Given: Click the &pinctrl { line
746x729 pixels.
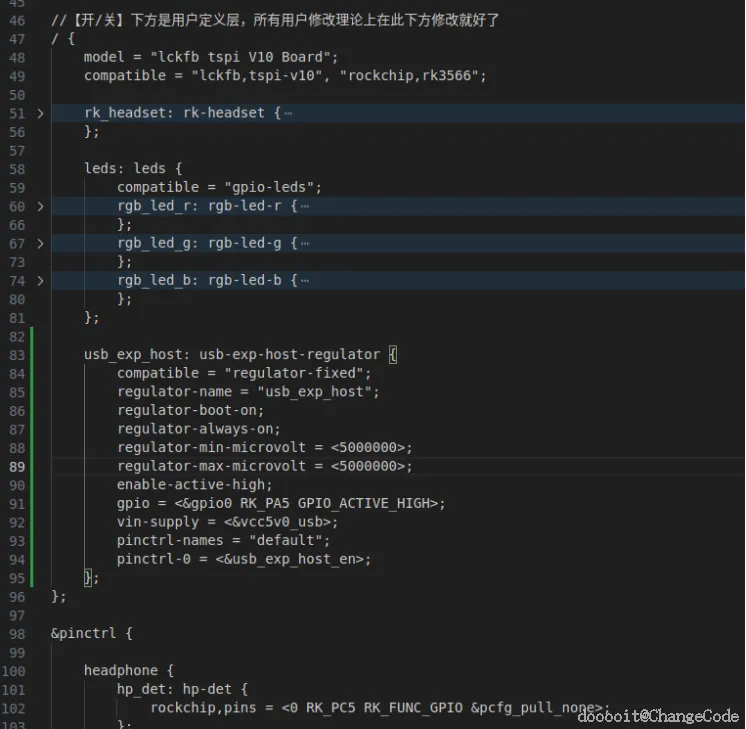Looking at the screenshot, I should [92, 634].
